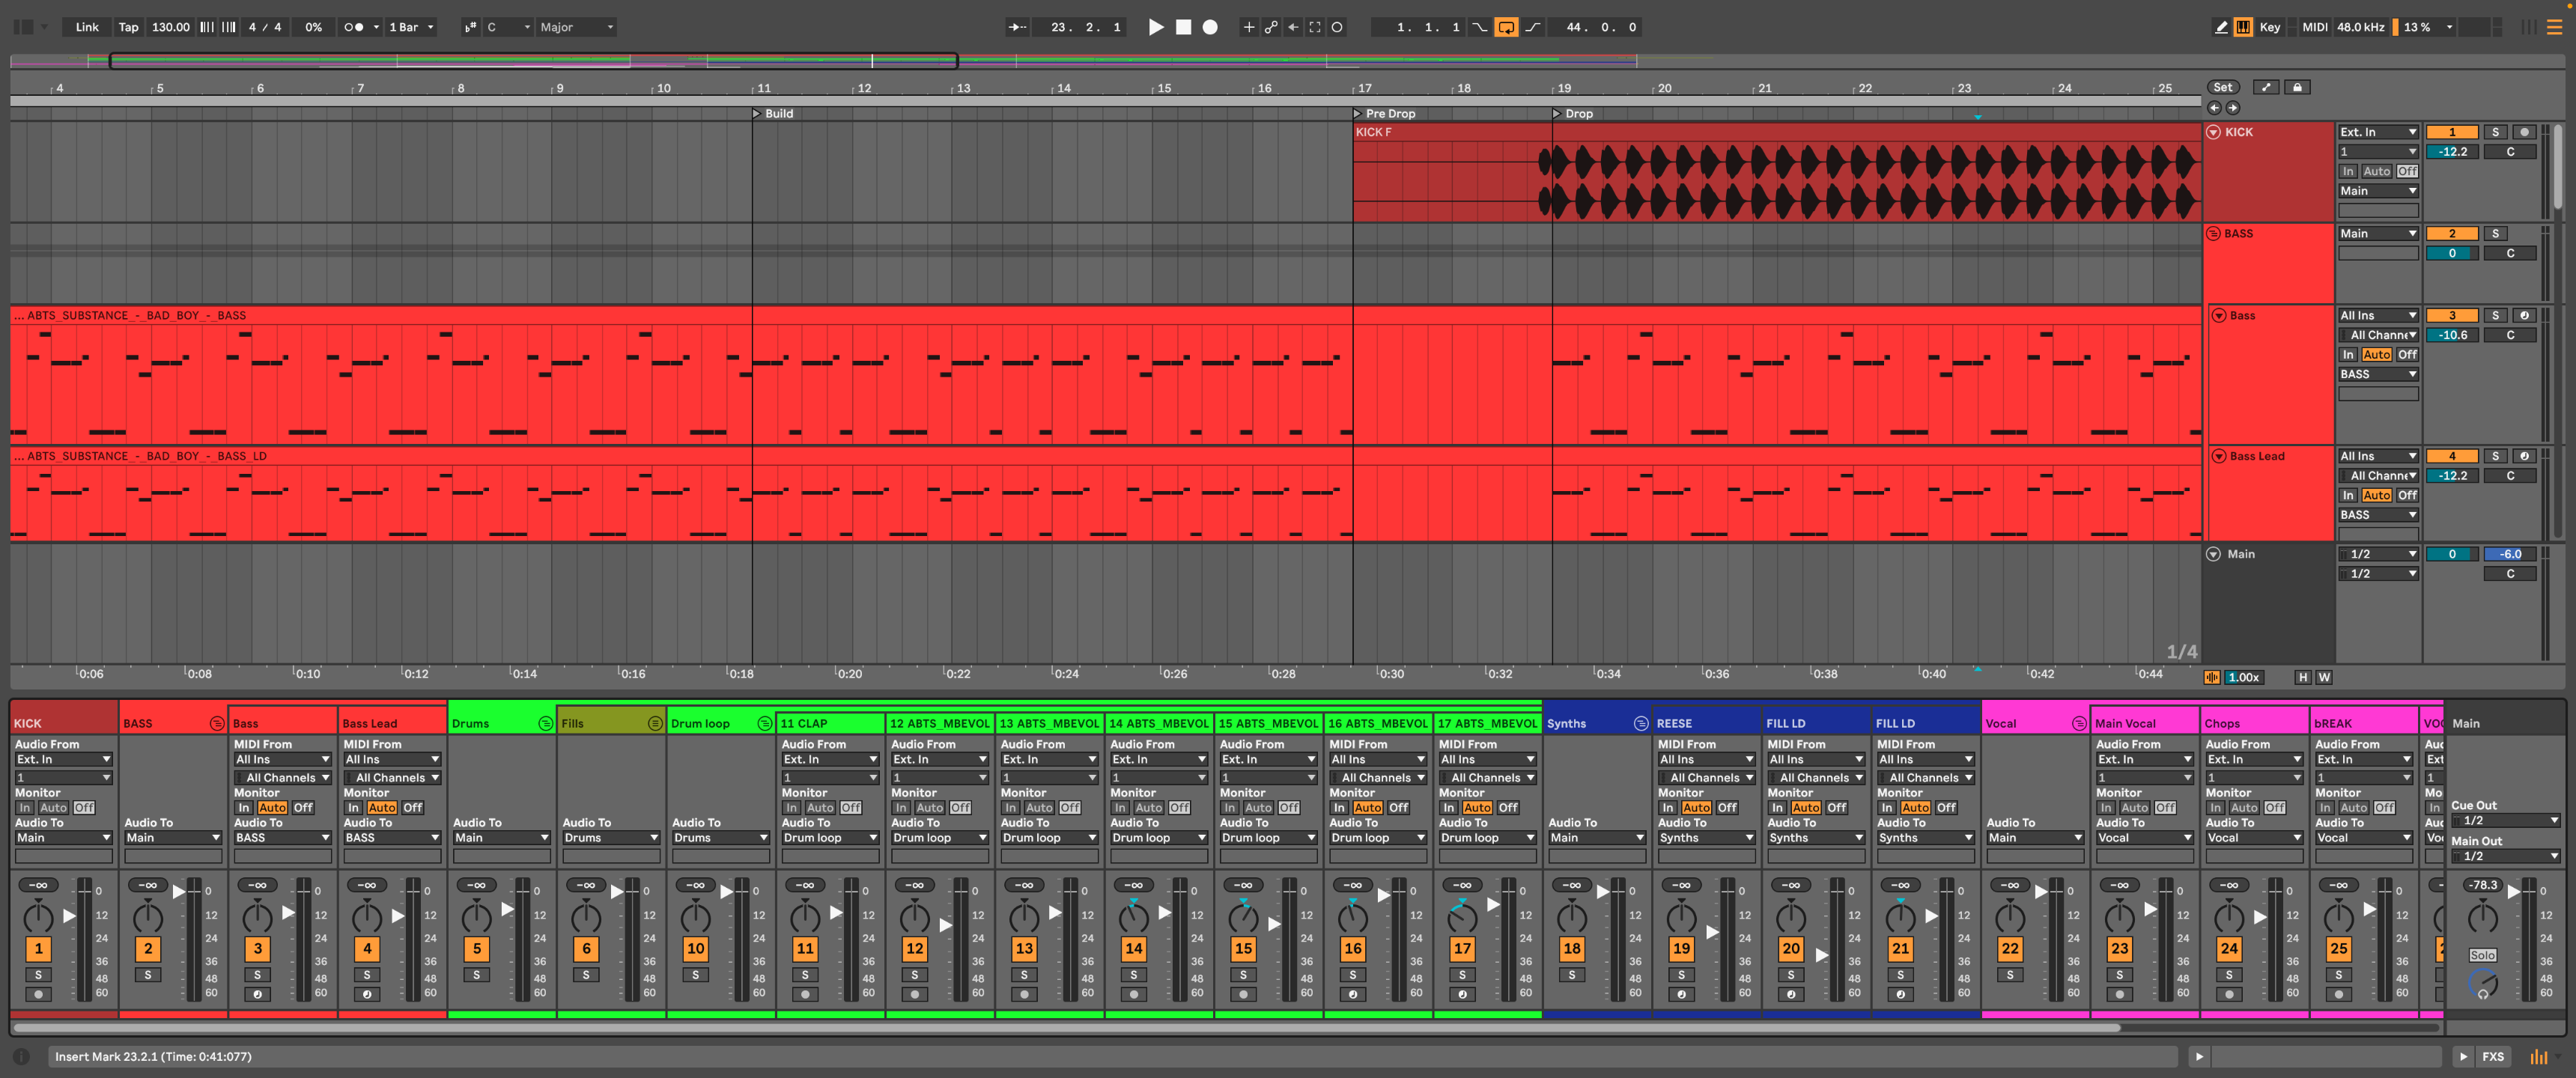
Task: Enable Draw Mode pencil icon
Action: 2221,27
